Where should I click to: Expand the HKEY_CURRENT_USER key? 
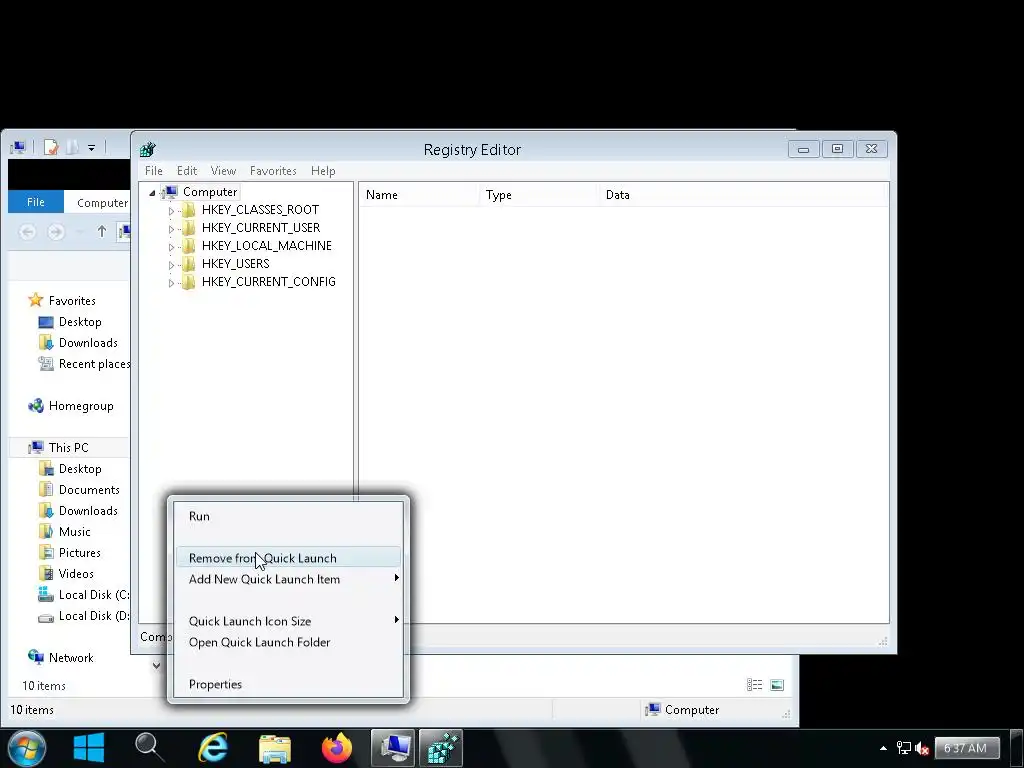tap(171, 229)
